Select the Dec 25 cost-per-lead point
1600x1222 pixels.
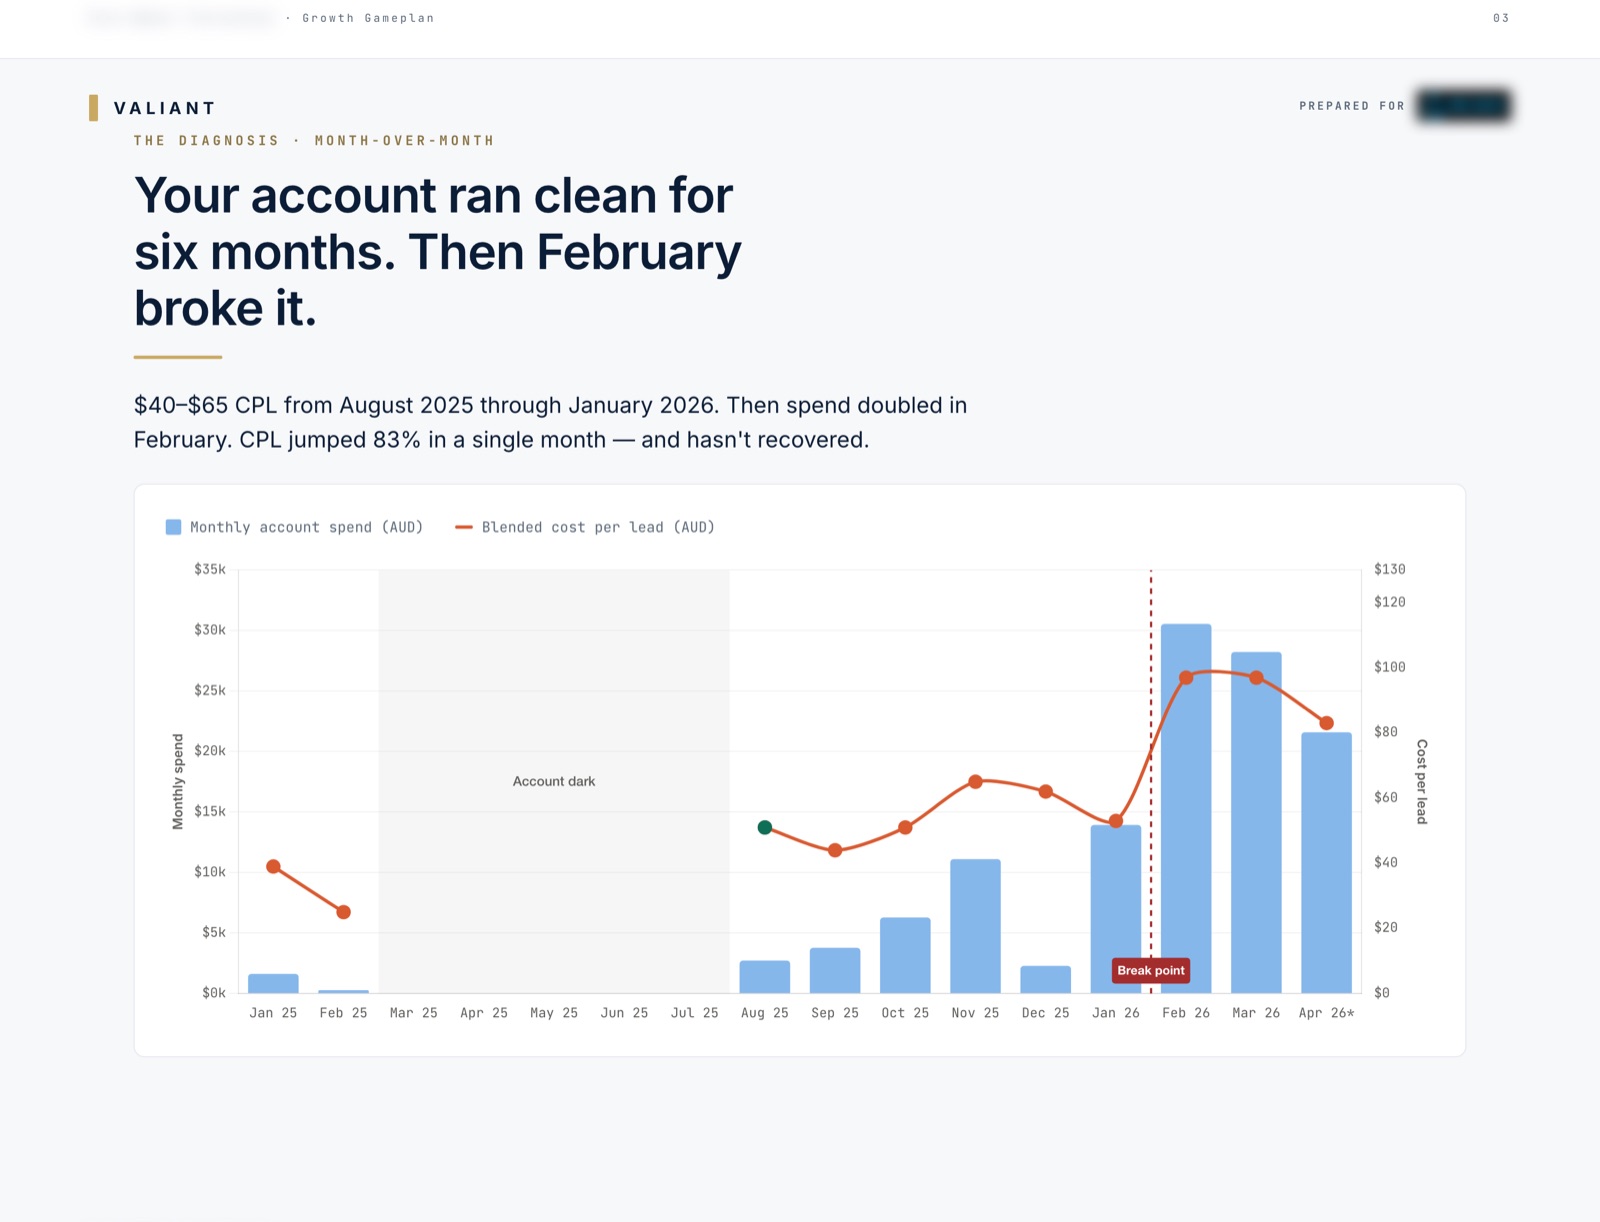coord(1046,791)
